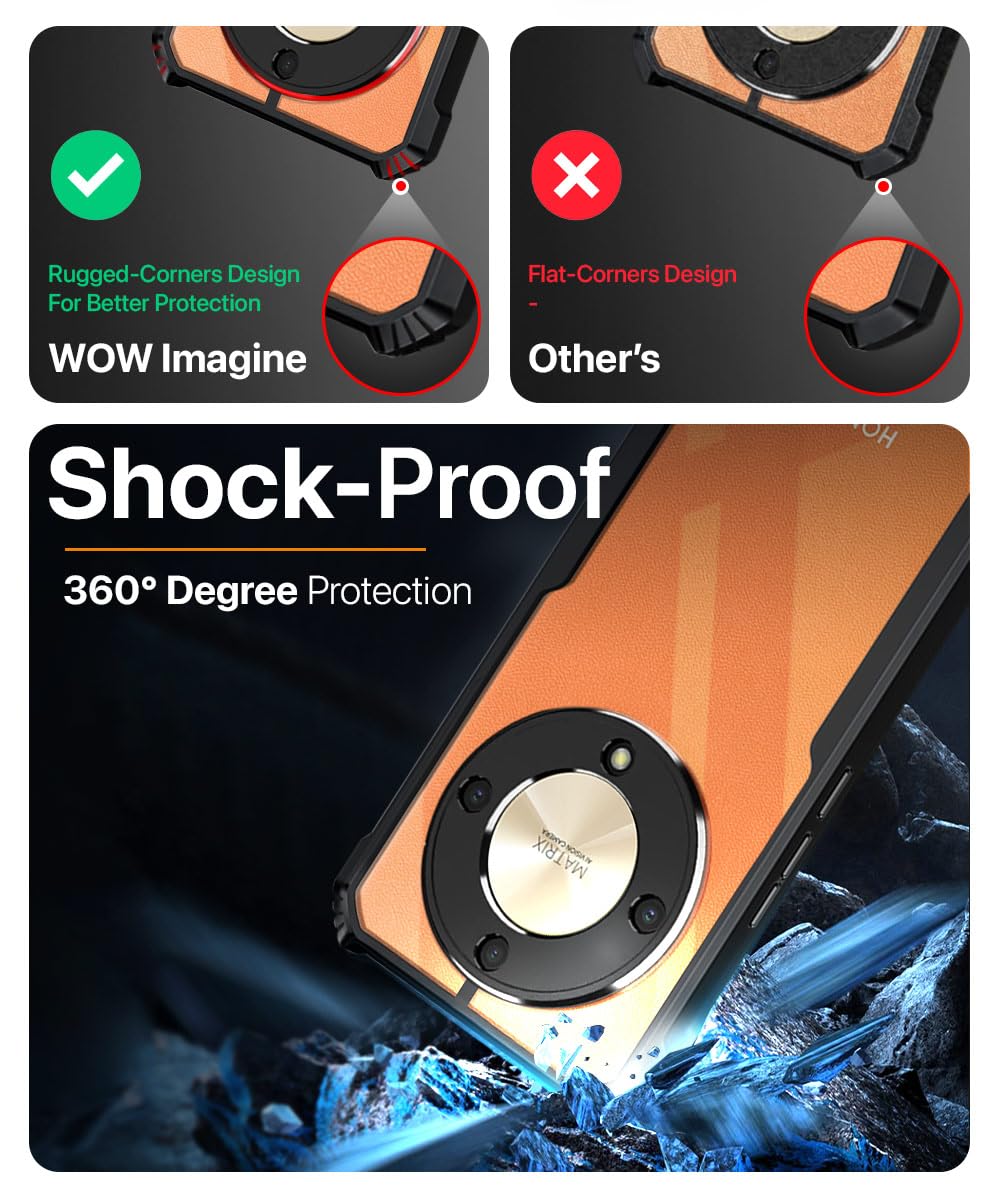Select the Other's label
Screen dimensions: 1000x1200
pos(594,358)
